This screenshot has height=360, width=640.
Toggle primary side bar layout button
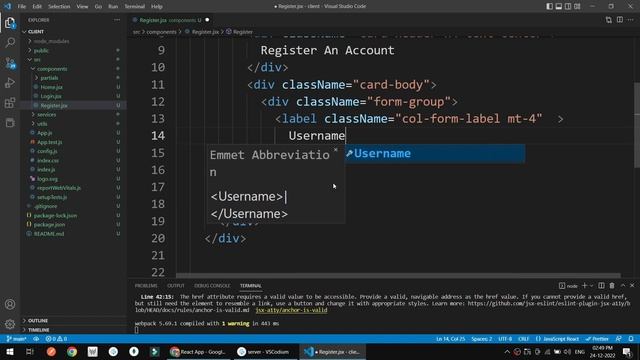pyautogui.click(x=549, y=6)
